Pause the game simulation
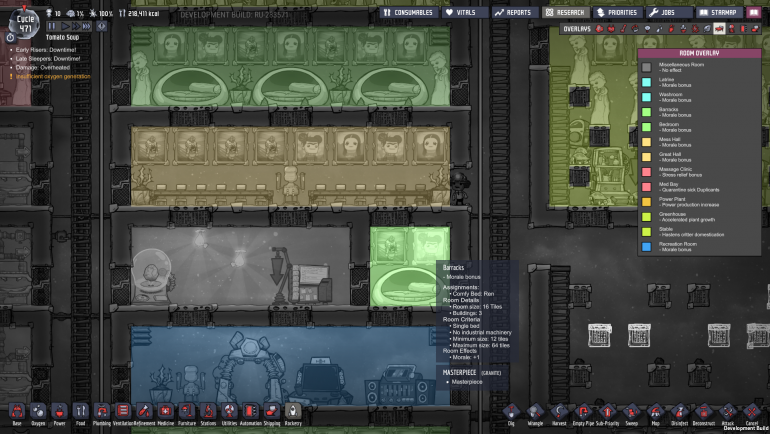770x434 pixels. (53, 26)
